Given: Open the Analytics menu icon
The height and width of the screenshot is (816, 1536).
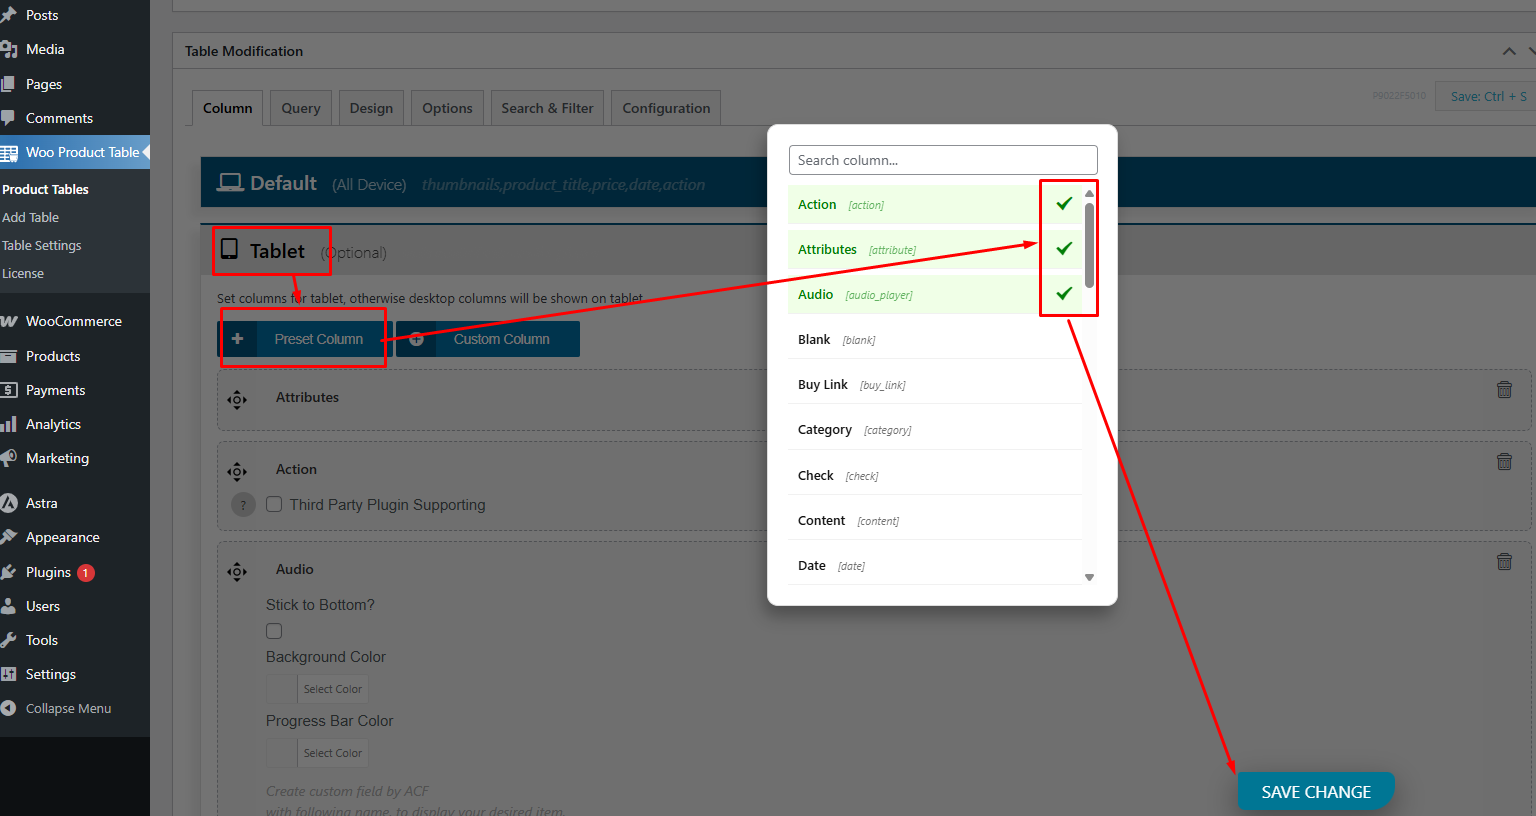Looking at the screenshot, I should pyautogui.click(x=9, y=424).
